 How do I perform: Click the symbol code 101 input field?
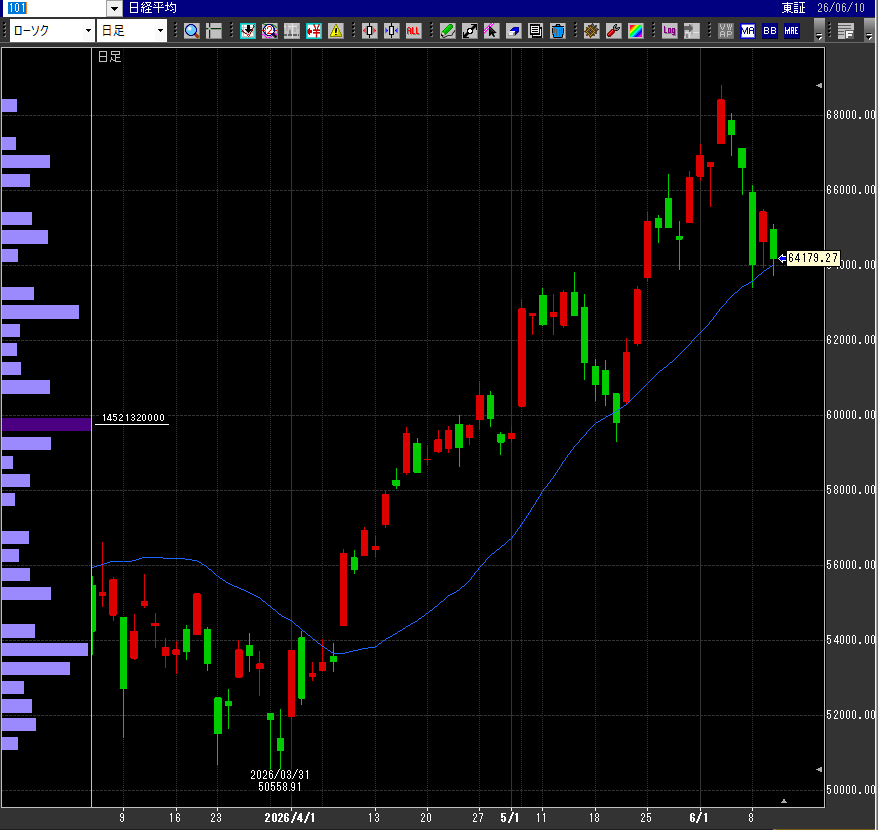coord(54,8)
